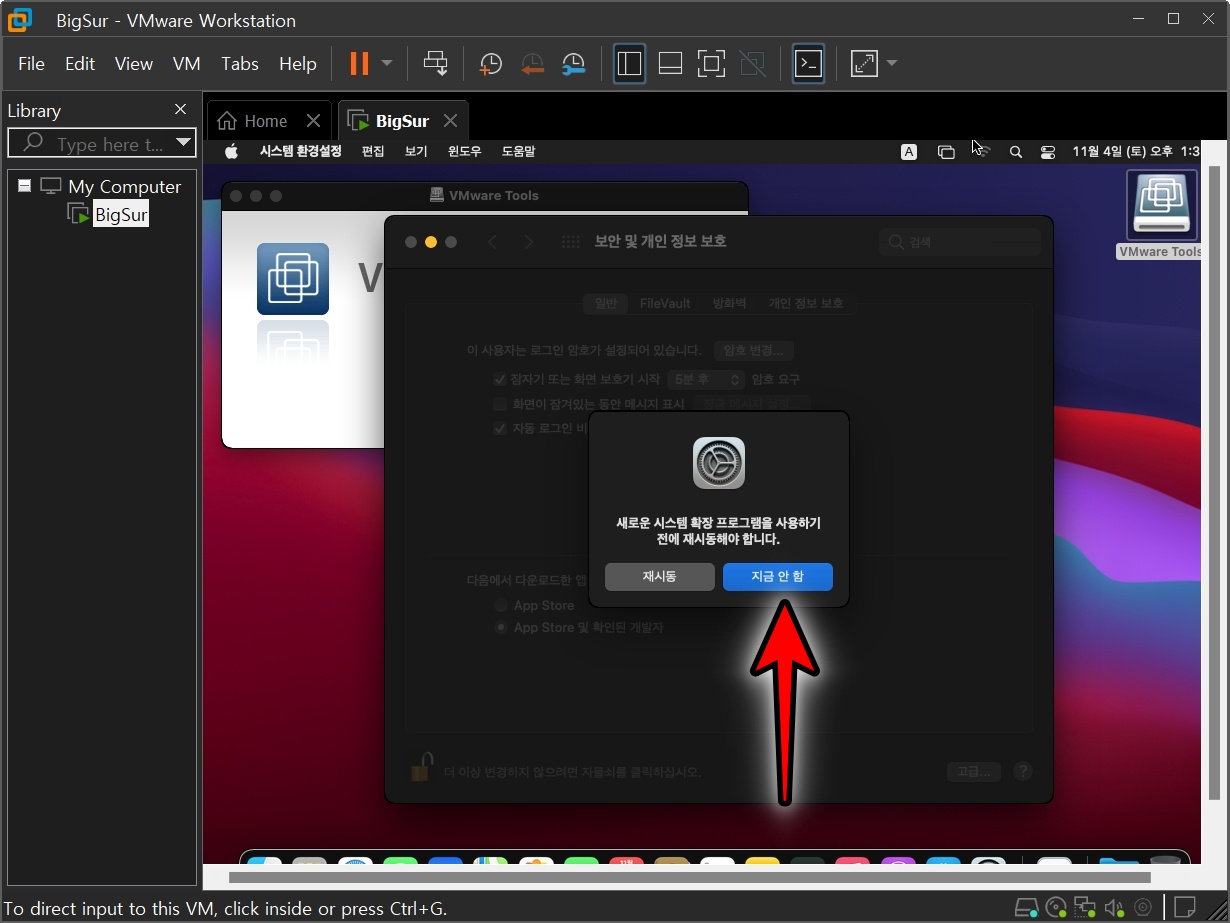Click the lock icon in preferences
This screenshot has height=923, width=1230.
[x=421, y=768]
